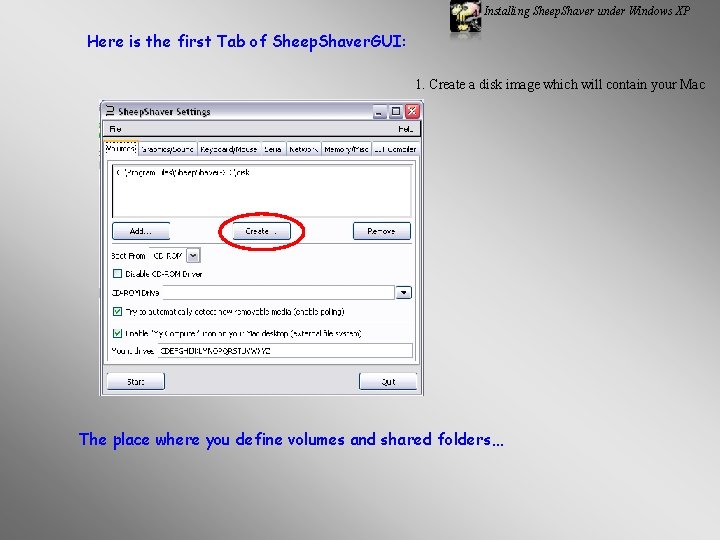Click the SheepShaver Settings title bar icon
The height and width of the screenshot is (540, 720).
[110, 111]
